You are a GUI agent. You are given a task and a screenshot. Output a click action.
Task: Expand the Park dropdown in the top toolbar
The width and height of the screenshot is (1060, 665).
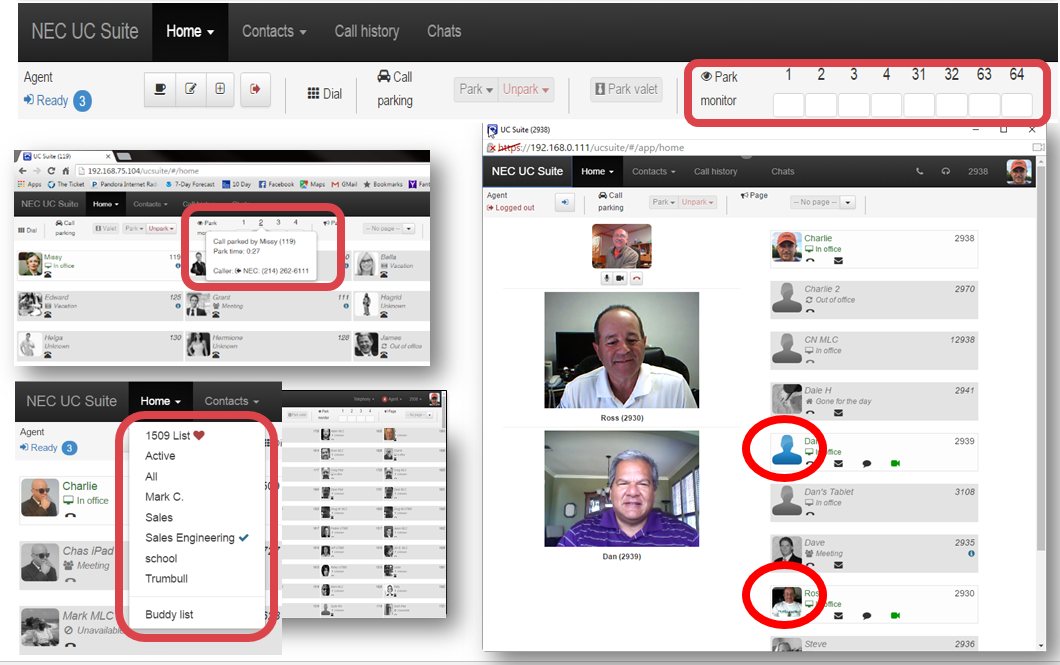(476, 89)
